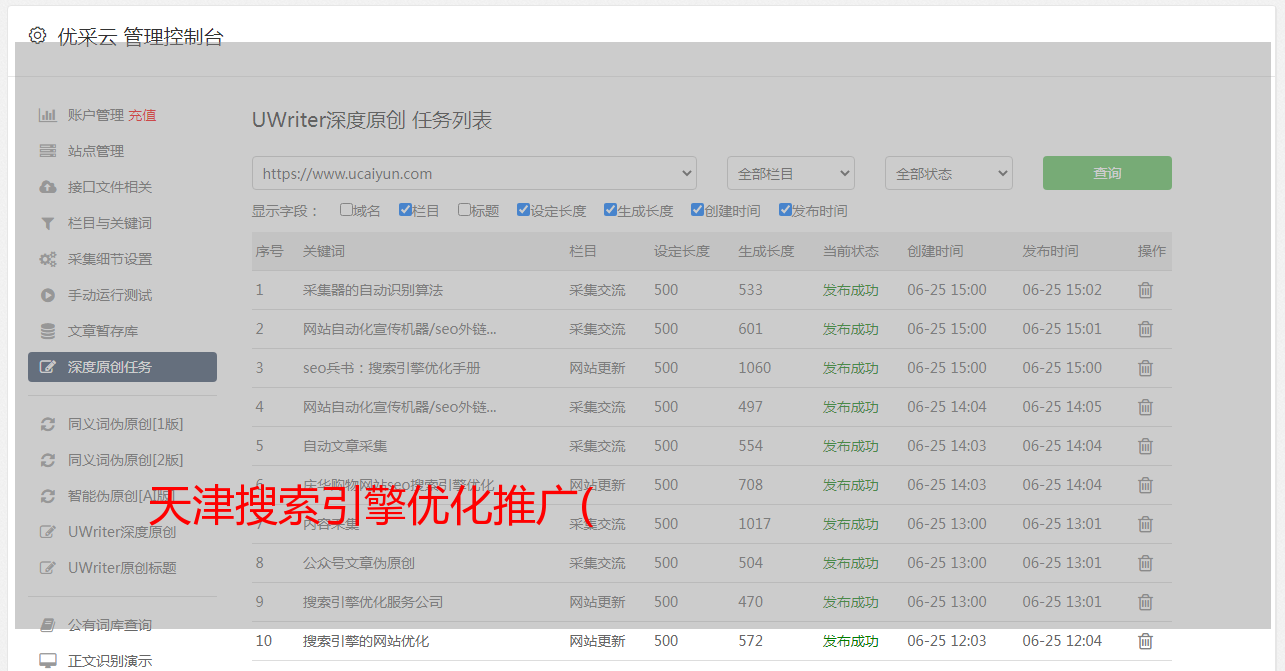The width and height of the screenshot is (1285, 671).
Task: Open 站点管理 in the sidebar
Action: 96,151
